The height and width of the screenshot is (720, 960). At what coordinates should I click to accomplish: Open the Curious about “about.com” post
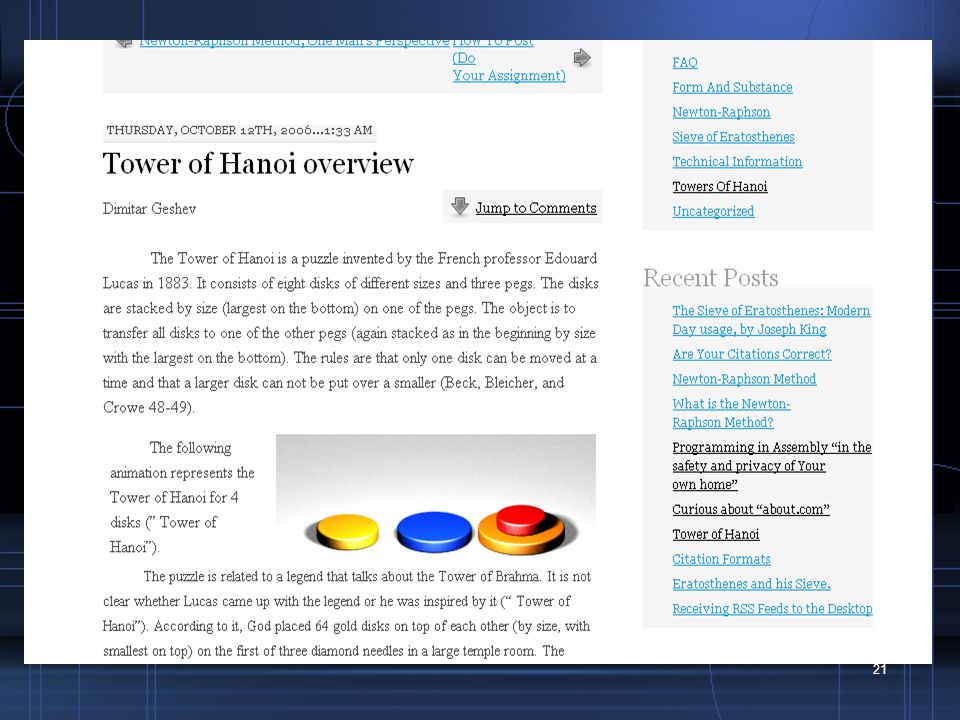[751, 509]
